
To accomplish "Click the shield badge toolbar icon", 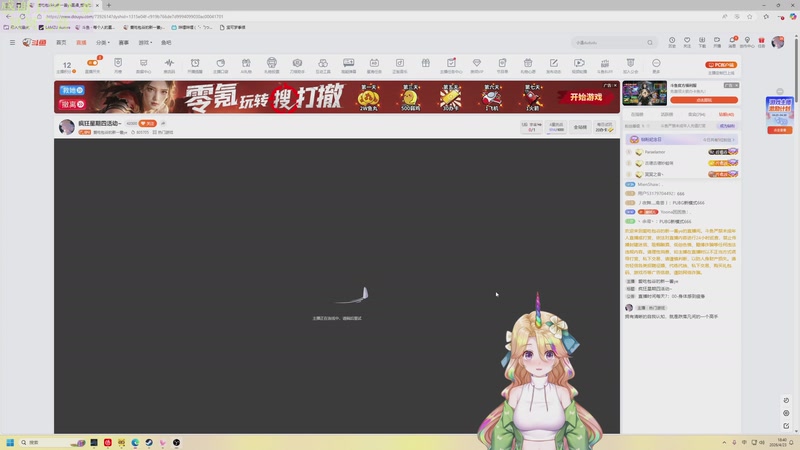I will click(x=118, y=65).
